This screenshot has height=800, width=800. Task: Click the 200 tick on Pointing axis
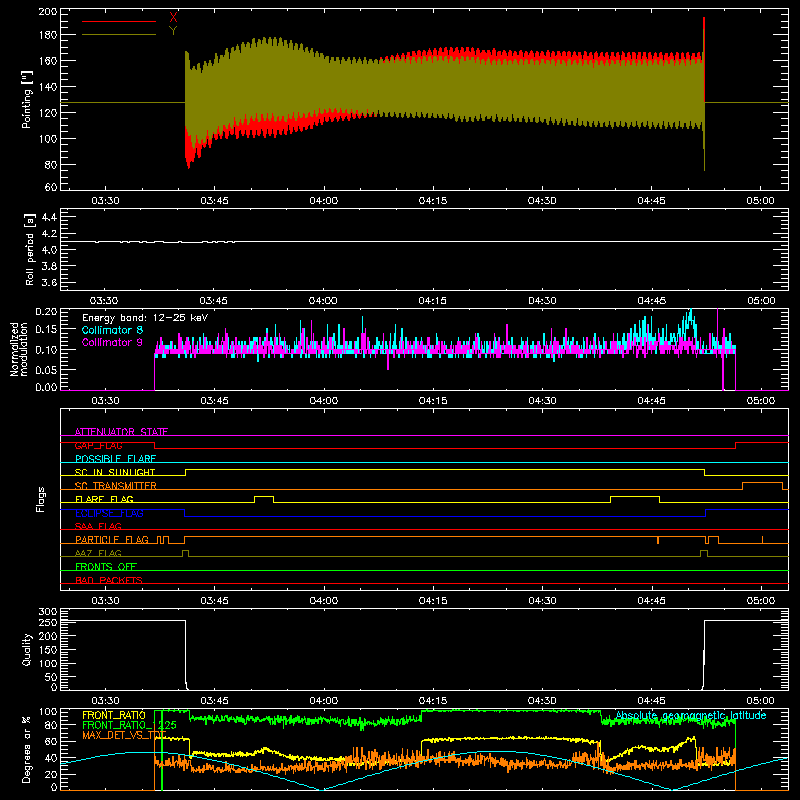(x=48, y=12)
